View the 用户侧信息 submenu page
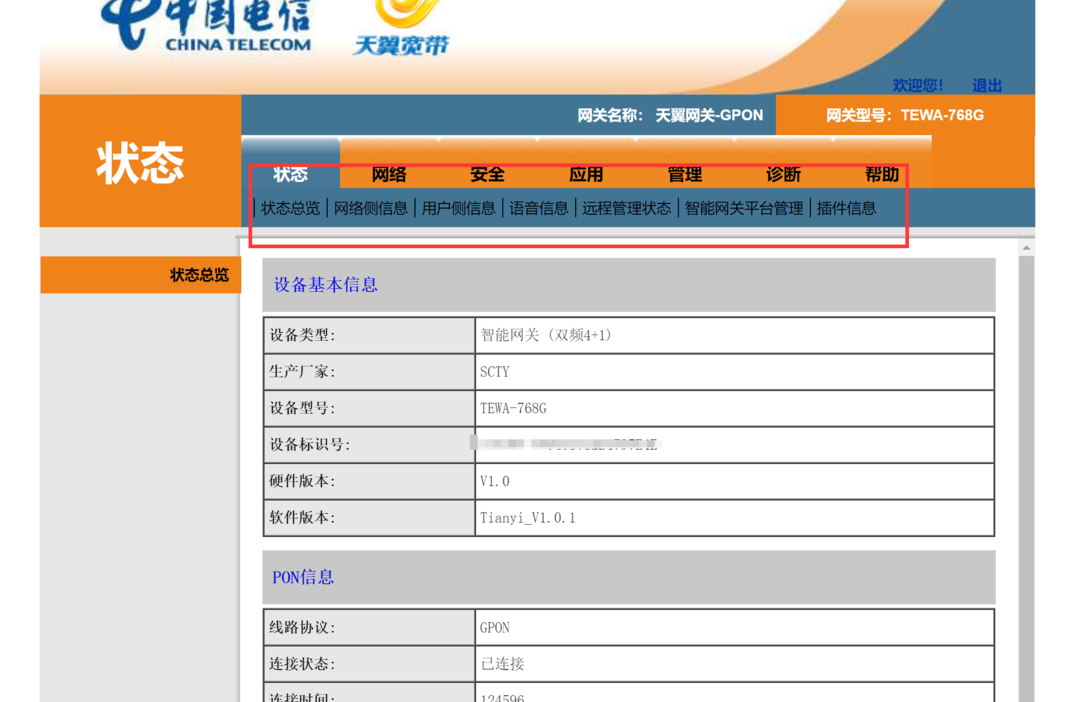The height and width of the screenshot is (702, 1080). click(x=458, y=208)
